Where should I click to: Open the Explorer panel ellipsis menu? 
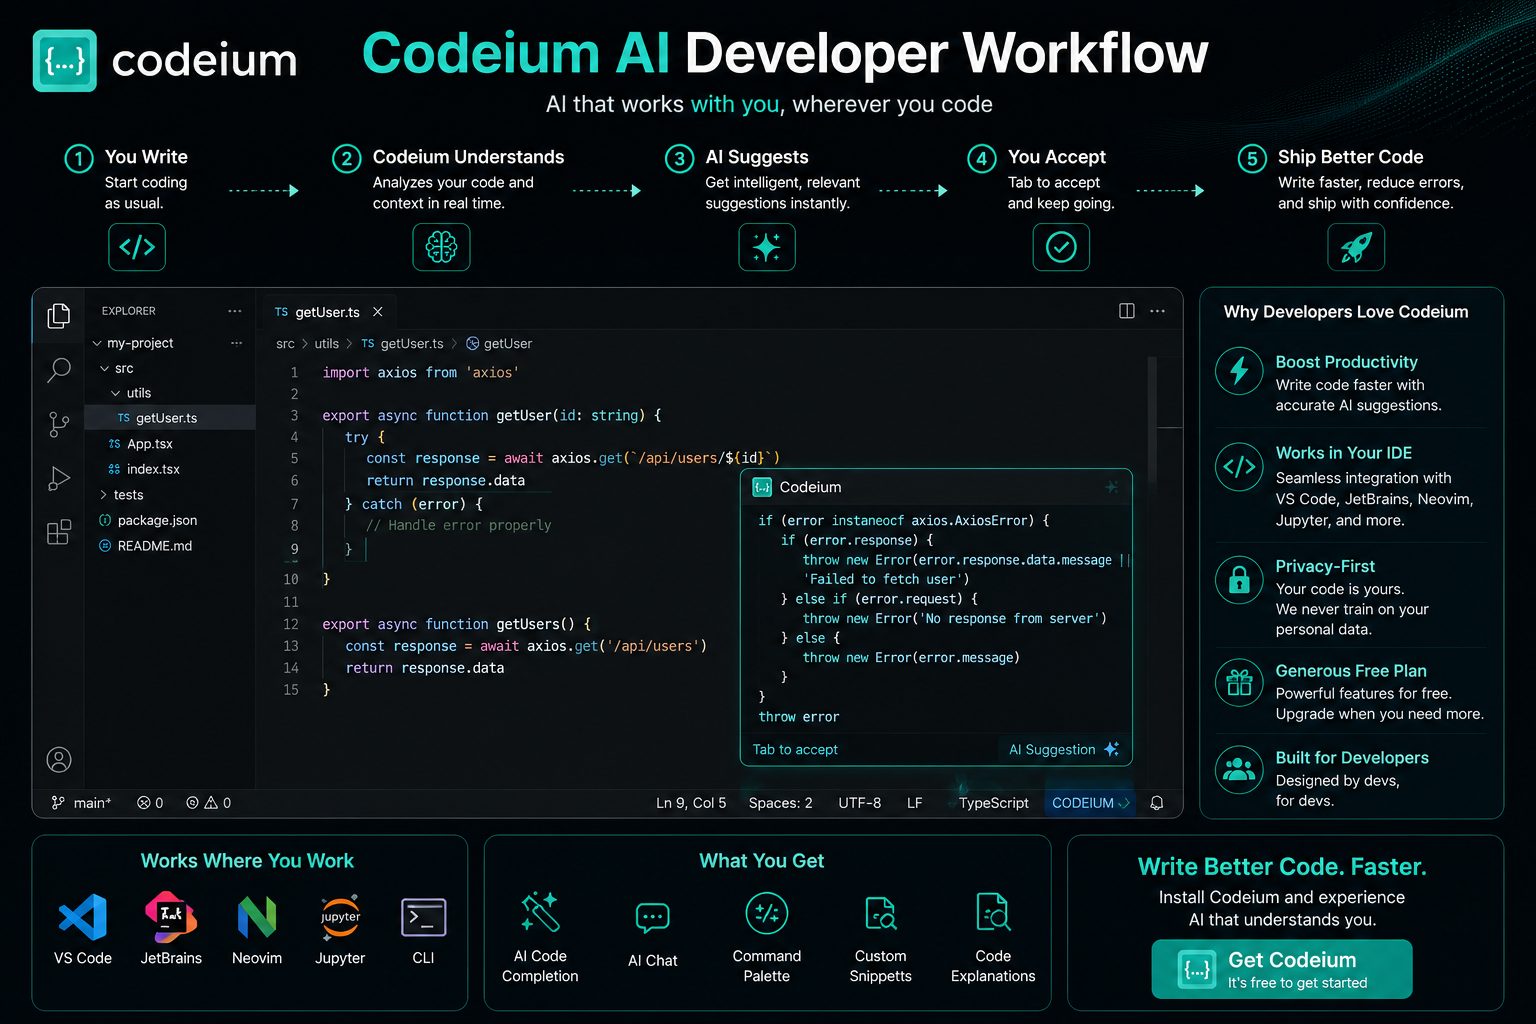235,311
